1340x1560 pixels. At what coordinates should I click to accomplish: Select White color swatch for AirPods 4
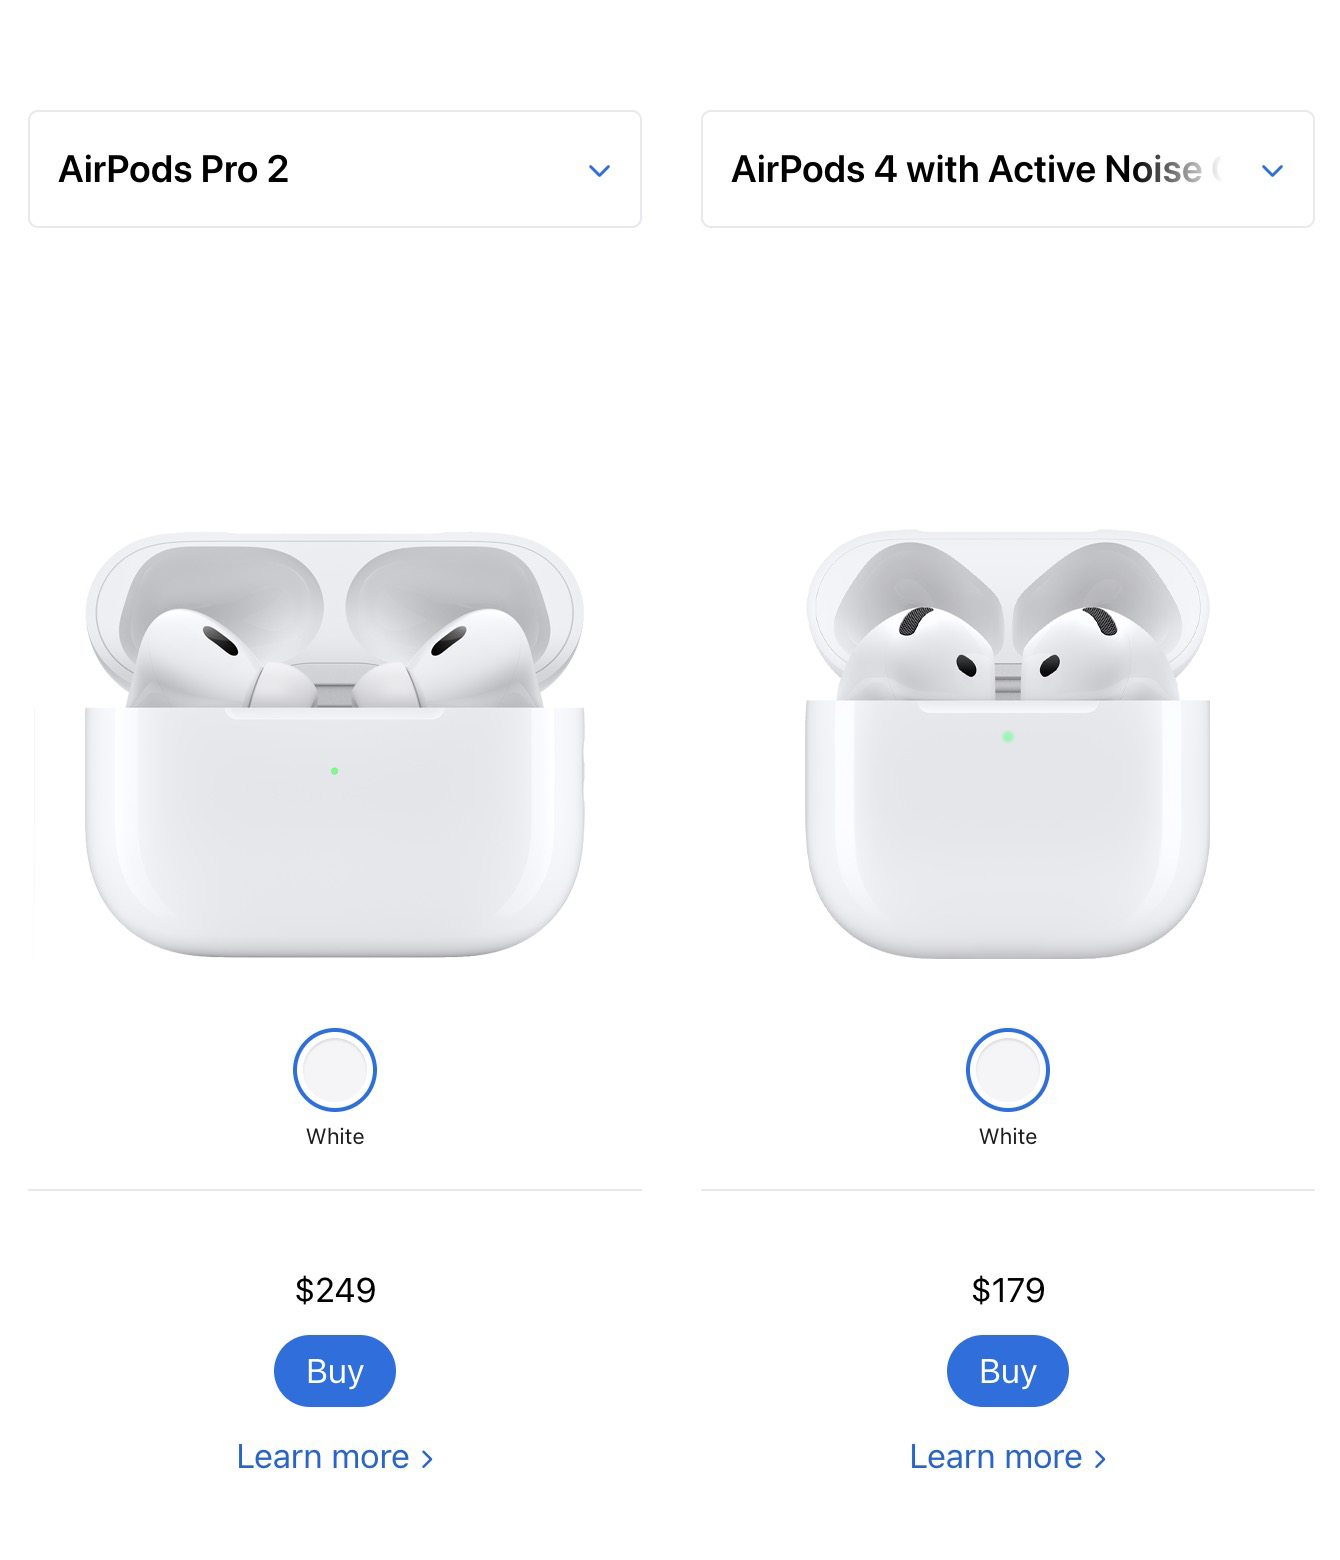pyautogui.click(x=1008, y=1070)
